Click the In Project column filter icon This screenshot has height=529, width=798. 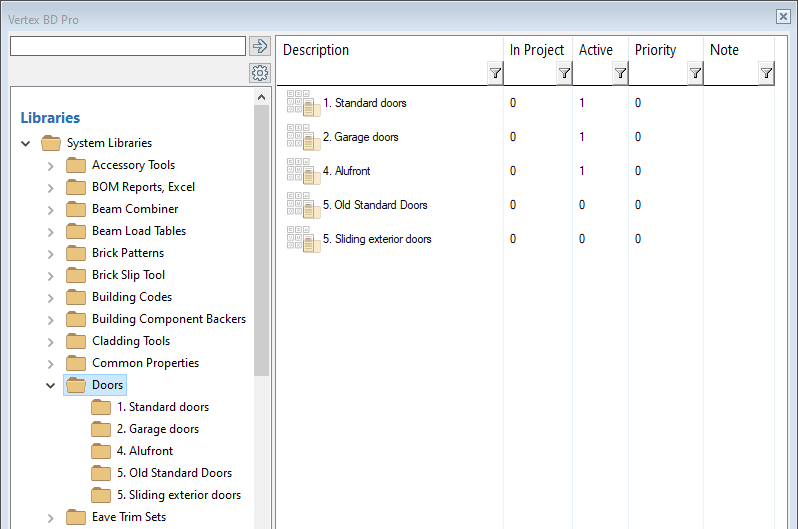pos(564,73)
